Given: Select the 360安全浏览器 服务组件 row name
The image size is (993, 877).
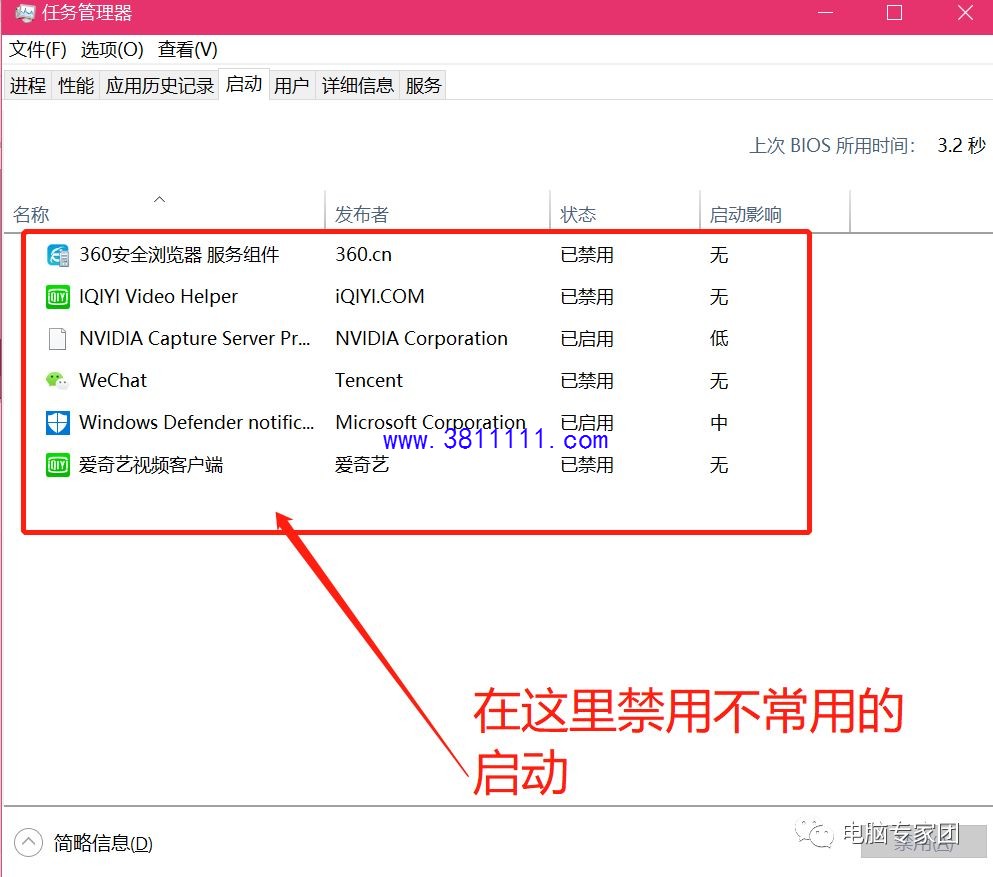Looking at the screenshot, I should click(179, 255).
